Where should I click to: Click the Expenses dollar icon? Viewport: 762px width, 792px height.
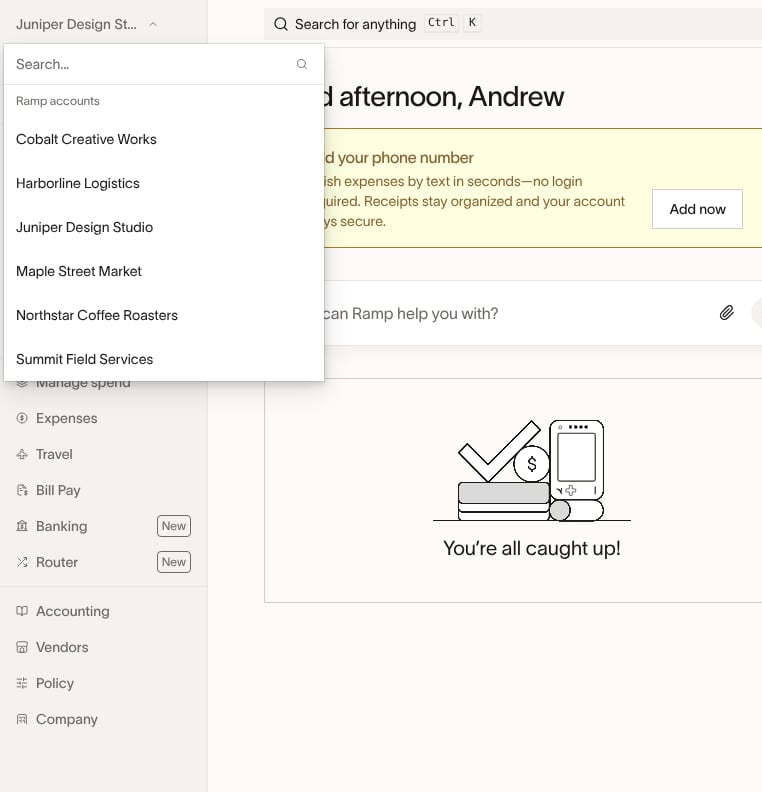[x=22, y=418]
